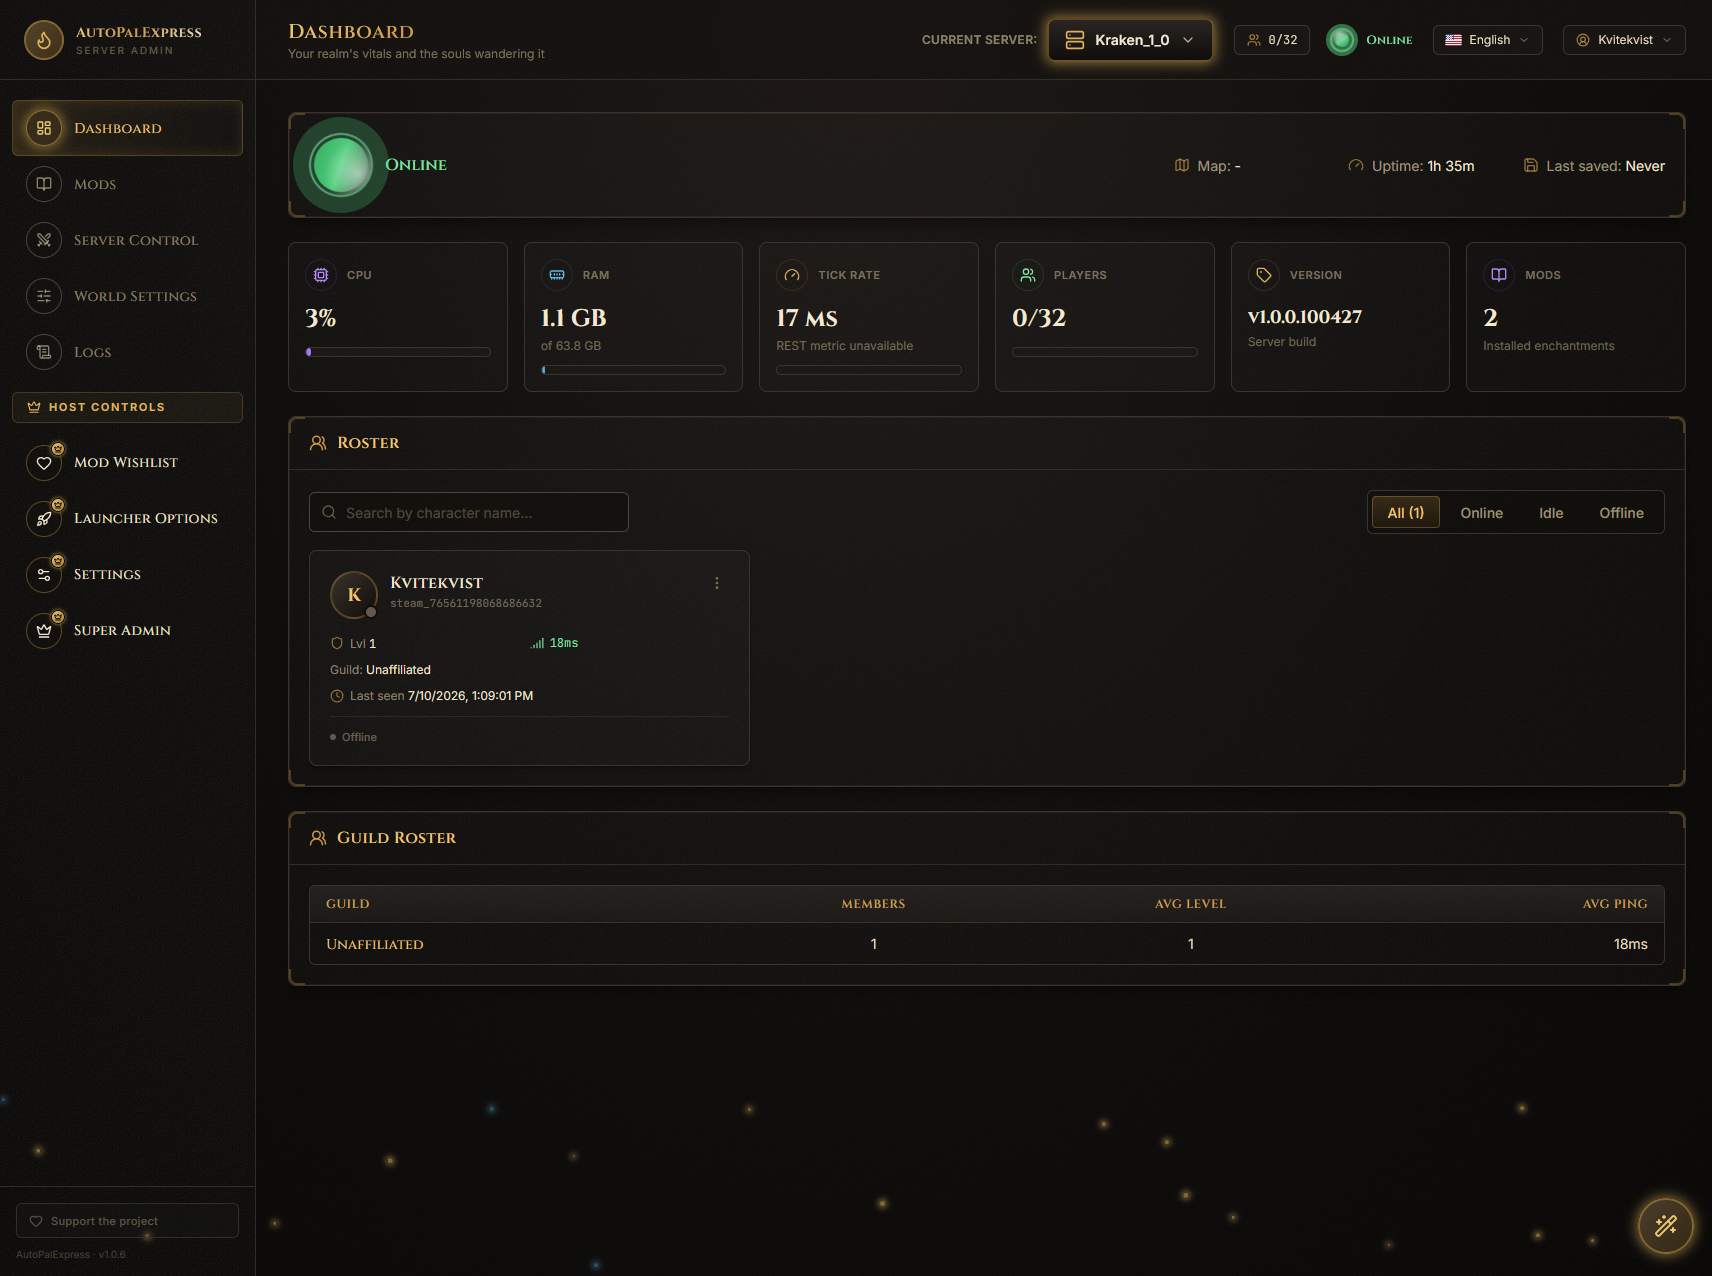Open the Dashboard sidebar item
This screenshot has width=1712, height=1276.
click(x=127, y=128)
